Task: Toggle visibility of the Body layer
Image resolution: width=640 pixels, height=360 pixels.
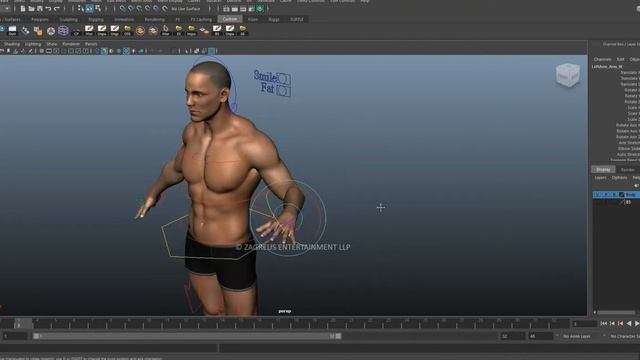Action: (x=597, y=195)
